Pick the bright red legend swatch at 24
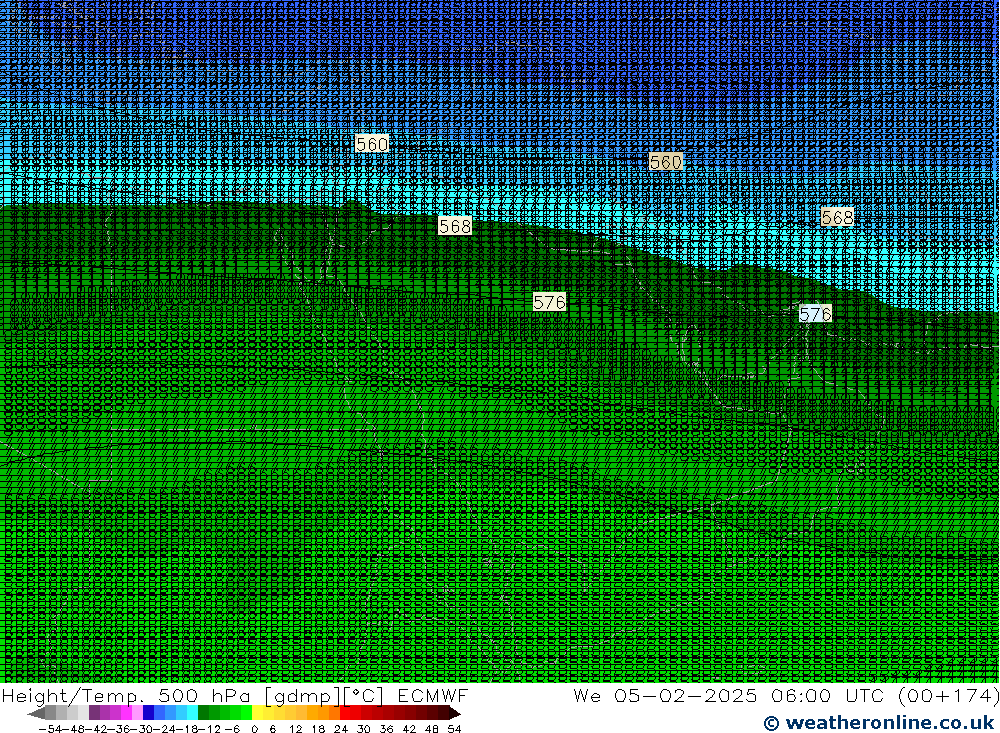The height and width of the screenshot is (733, 1000). tap(345, 713)
